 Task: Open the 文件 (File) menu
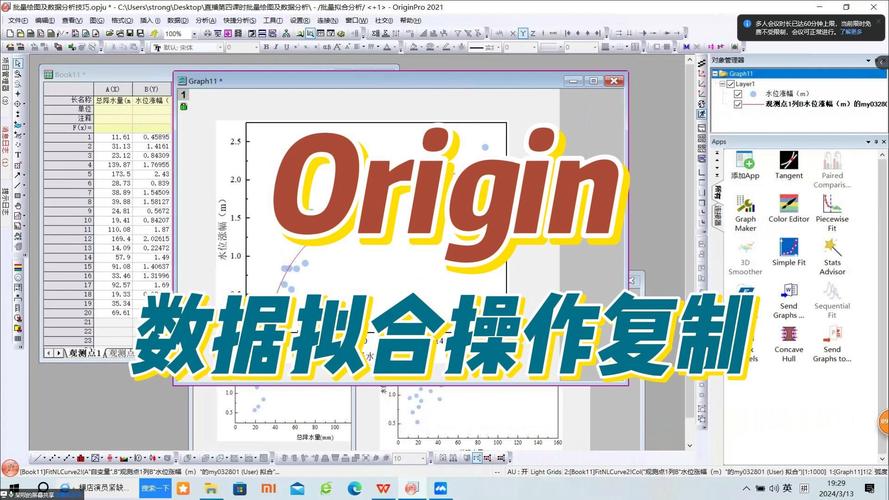point(17,20)
